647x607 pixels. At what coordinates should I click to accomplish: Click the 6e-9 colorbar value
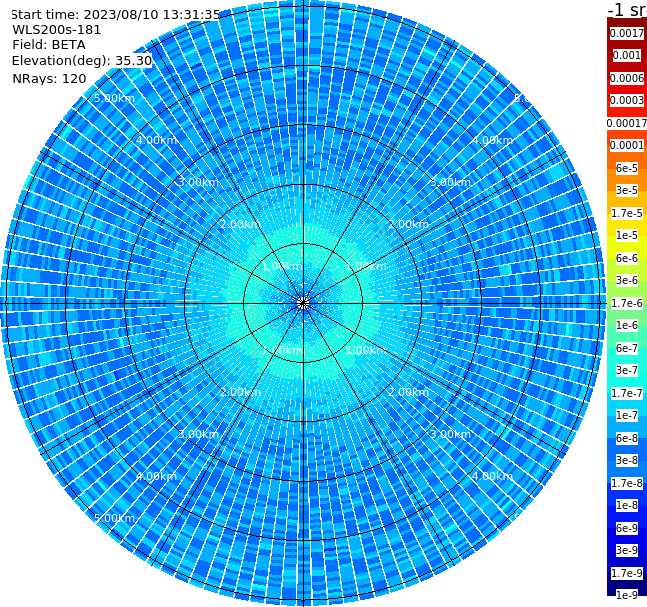tap(627, 528)
